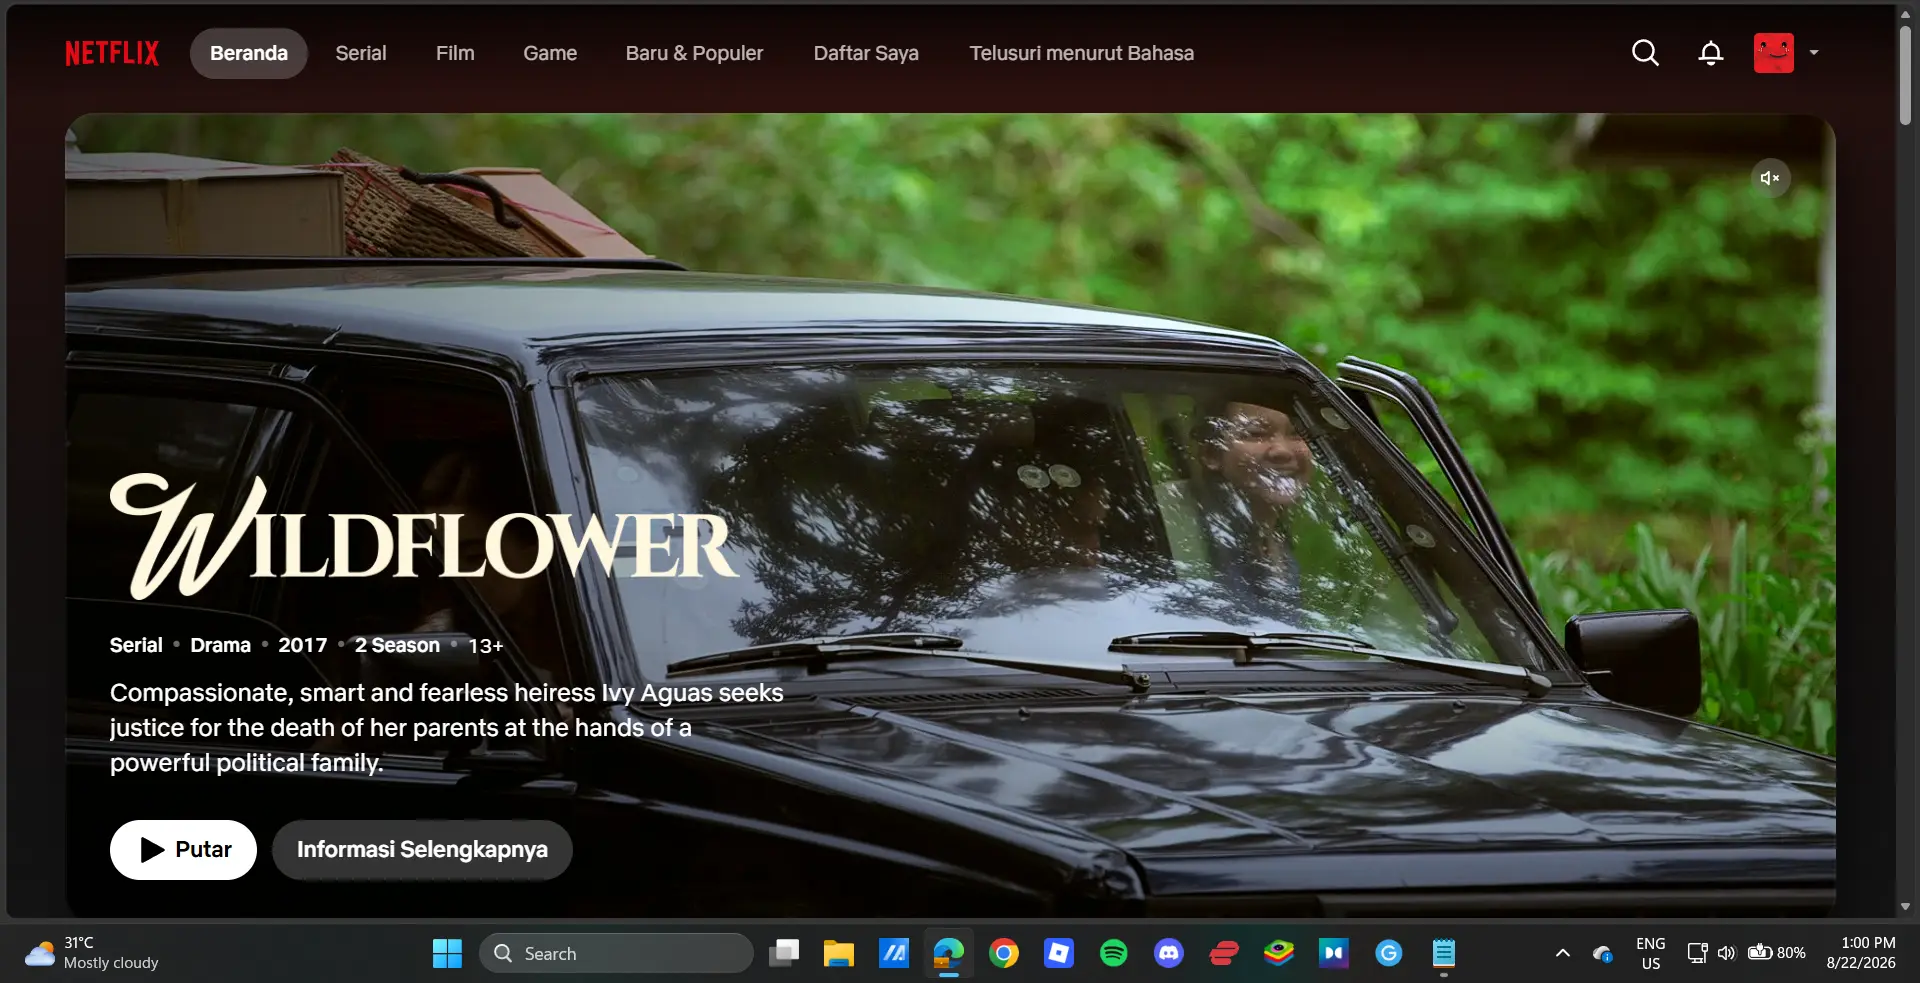
Task: Click the battery 80% indicator
Action: [x=1777, y=953]
